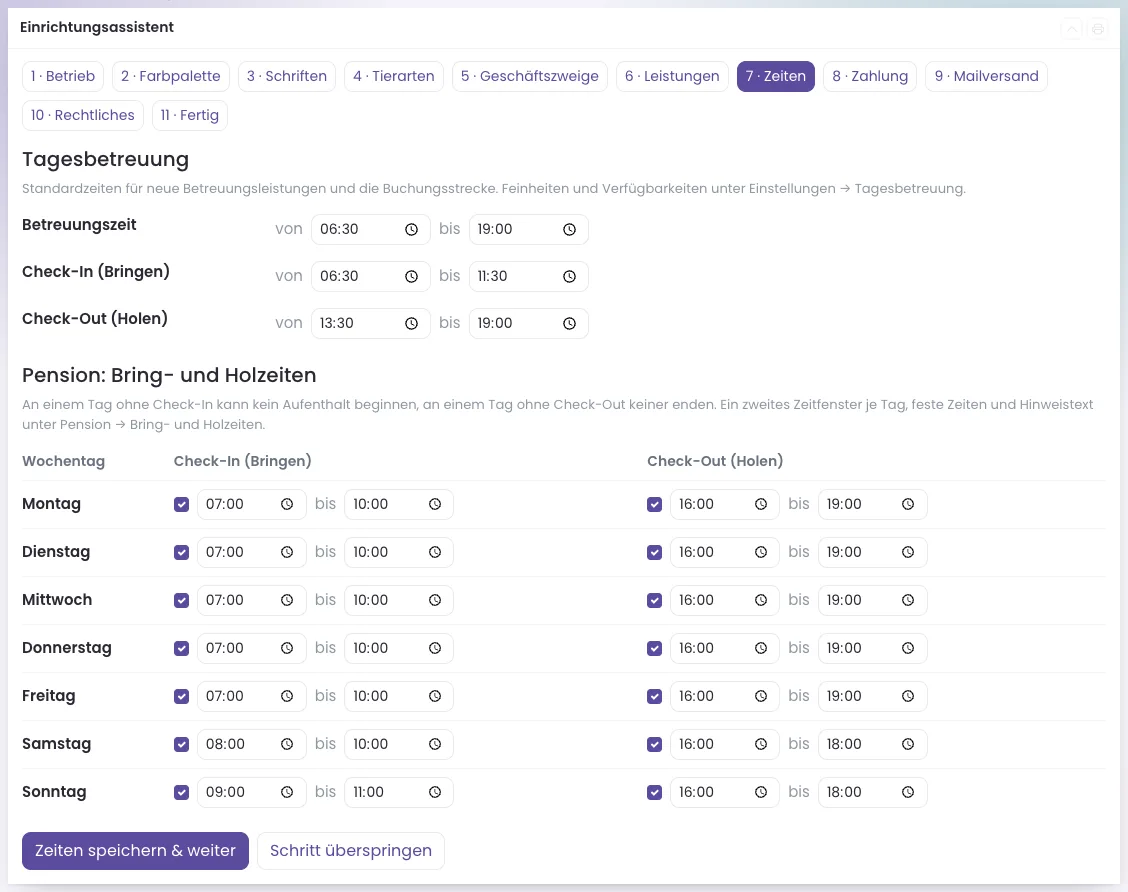
Task: Toggle Mittwoch check-out checkbox
Action: point(655,600)
